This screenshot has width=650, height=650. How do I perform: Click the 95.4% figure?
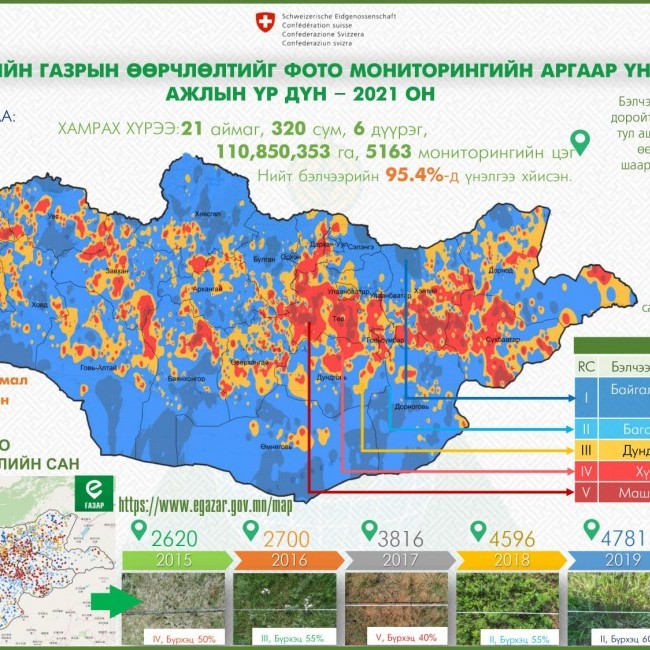[415, 176]
